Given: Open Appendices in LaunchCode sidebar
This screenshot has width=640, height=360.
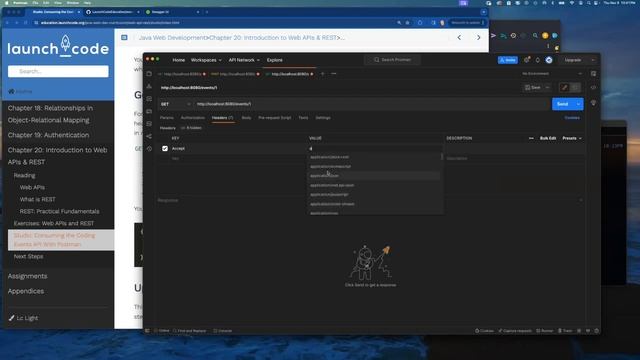Looking at the screenshot, I should [x=26, y=291].
